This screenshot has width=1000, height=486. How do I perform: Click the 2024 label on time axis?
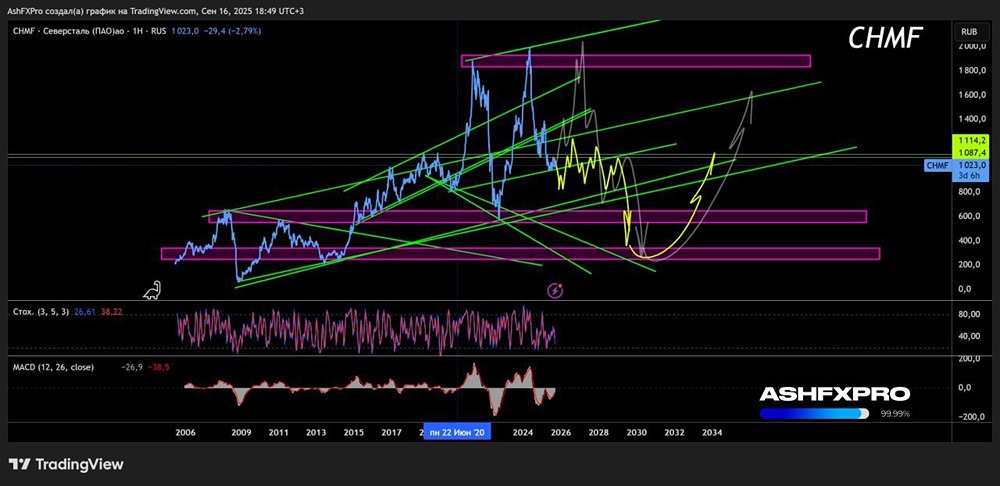pos(523,432)
